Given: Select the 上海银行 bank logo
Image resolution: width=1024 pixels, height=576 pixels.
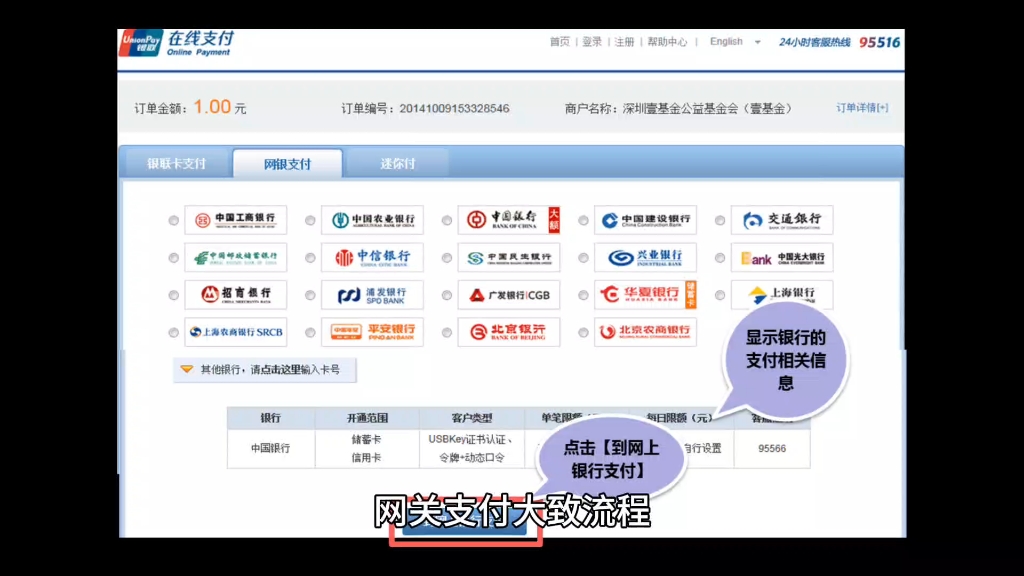Looking at the screenshot, I should tap(782, 295).
